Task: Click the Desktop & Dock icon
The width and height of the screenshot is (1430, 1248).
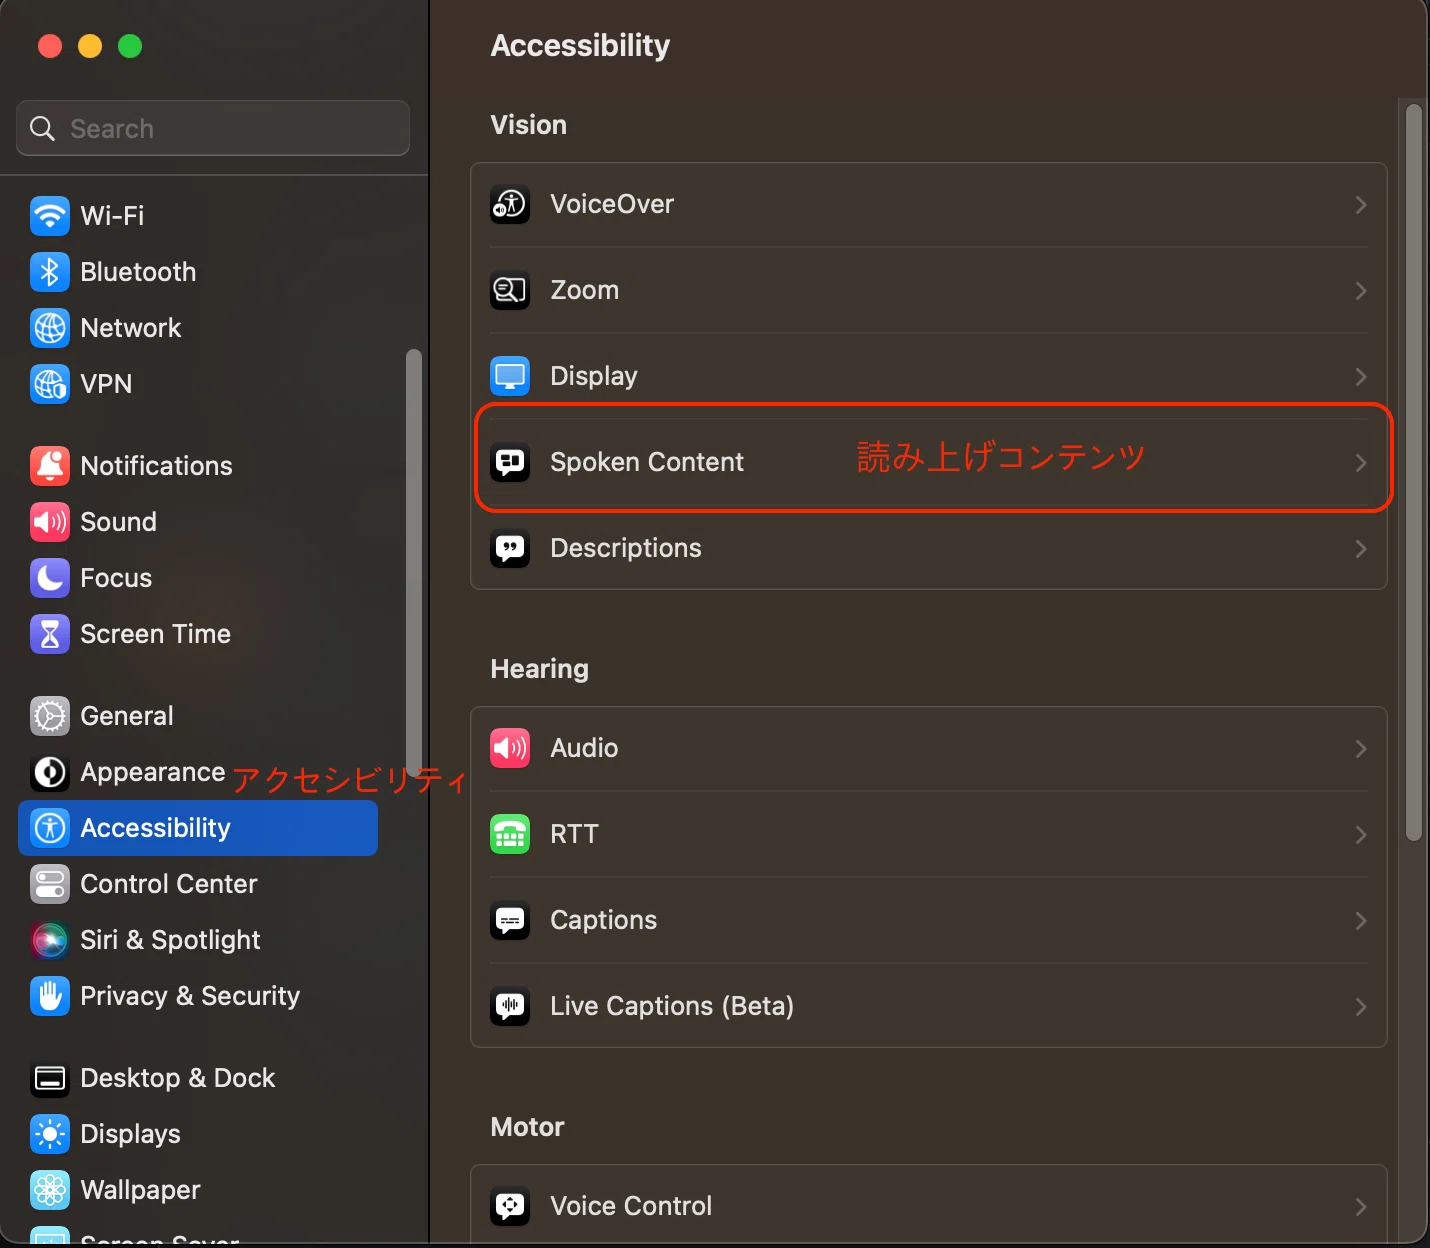Action: (50, 1078)
